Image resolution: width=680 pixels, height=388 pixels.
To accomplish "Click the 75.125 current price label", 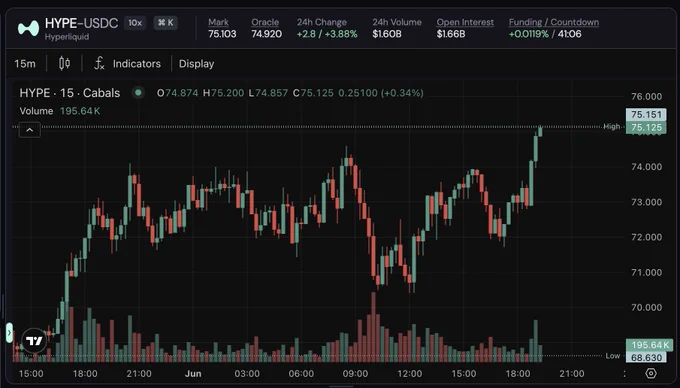I will 646,127.
